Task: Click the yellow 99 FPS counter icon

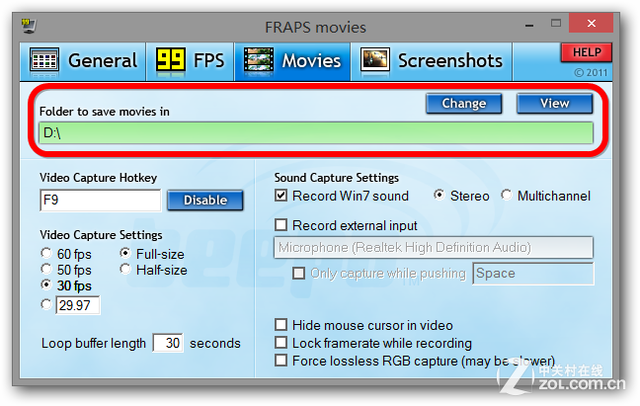Action: [171, 62]
